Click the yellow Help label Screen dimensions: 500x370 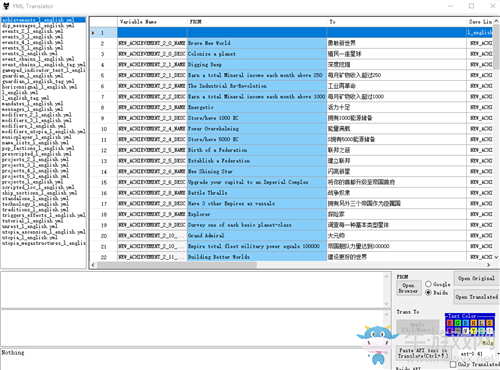488,343
